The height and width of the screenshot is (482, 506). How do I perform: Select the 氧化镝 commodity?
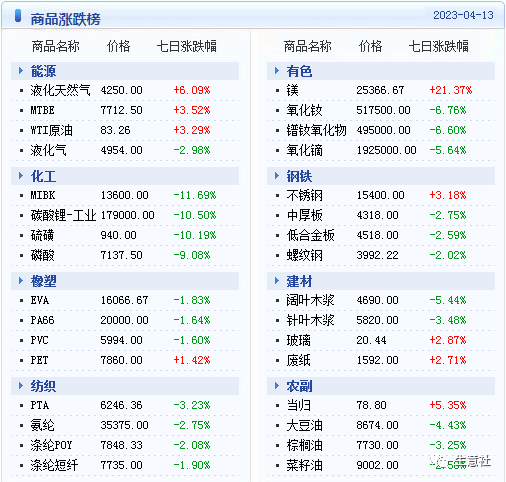tap(304, 150)
